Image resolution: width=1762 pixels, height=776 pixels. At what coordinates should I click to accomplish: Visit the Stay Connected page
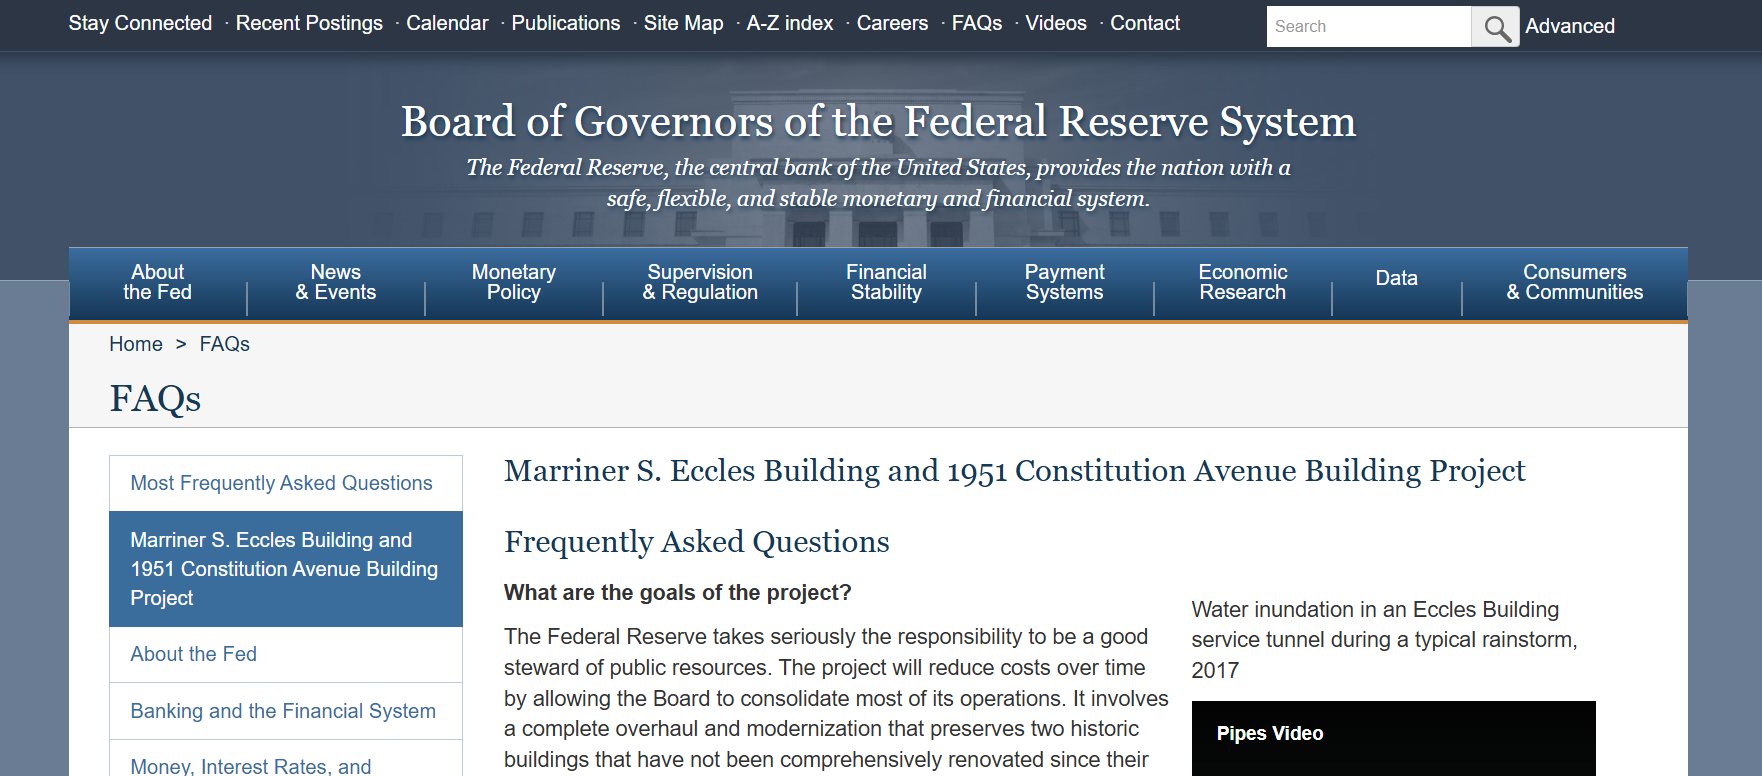pos(140,23)
